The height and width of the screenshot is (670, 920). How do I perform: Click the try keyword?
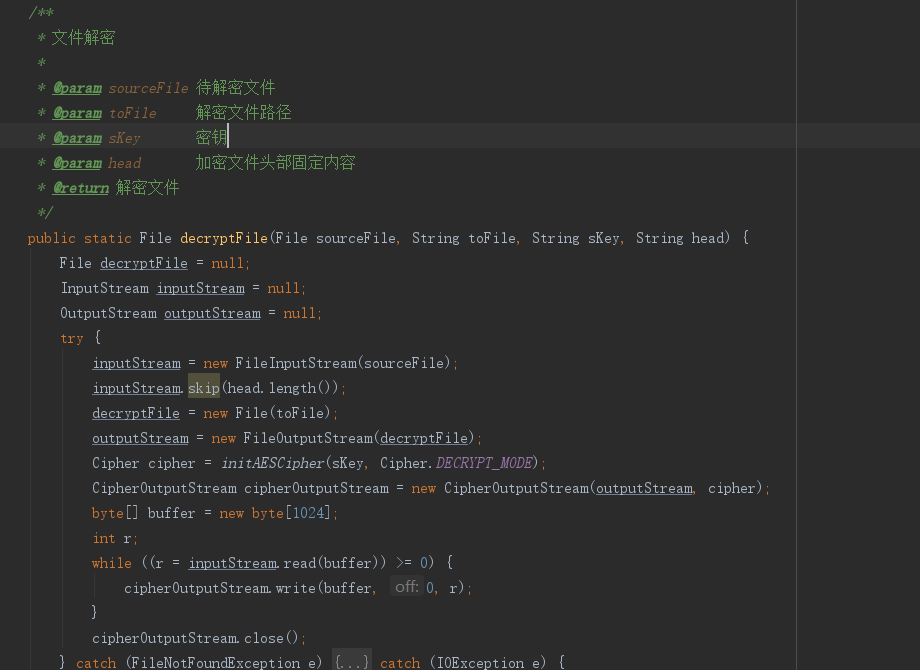[x=71, y=337]
